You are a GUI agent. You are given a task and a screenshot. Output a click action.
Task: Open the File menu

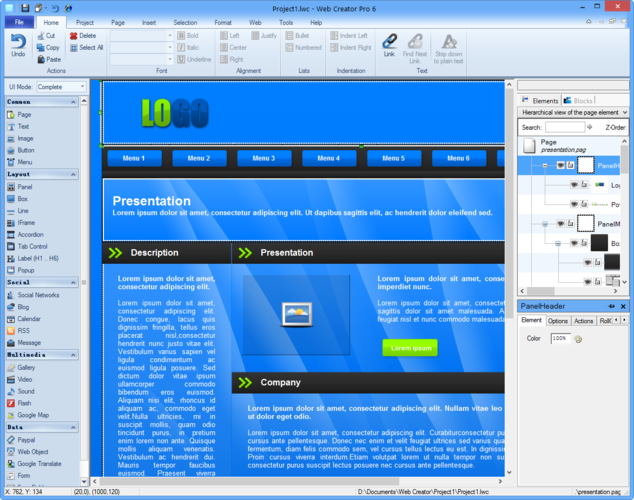19,22
